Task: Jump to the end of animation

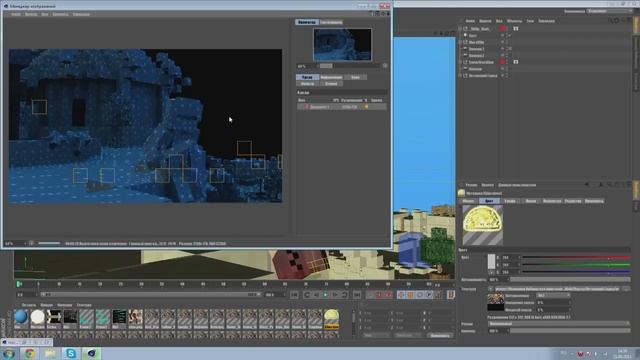Action: click(x=356, y=295)
